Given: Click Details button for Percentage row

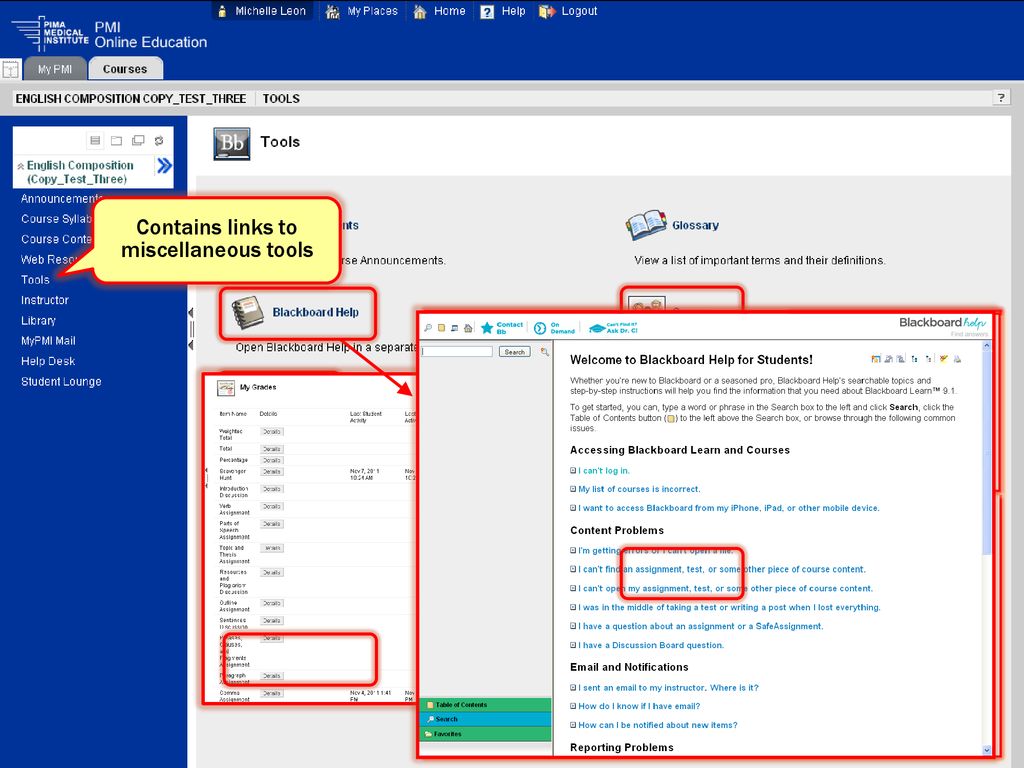Looking at the screenshot, I should 272,460.
